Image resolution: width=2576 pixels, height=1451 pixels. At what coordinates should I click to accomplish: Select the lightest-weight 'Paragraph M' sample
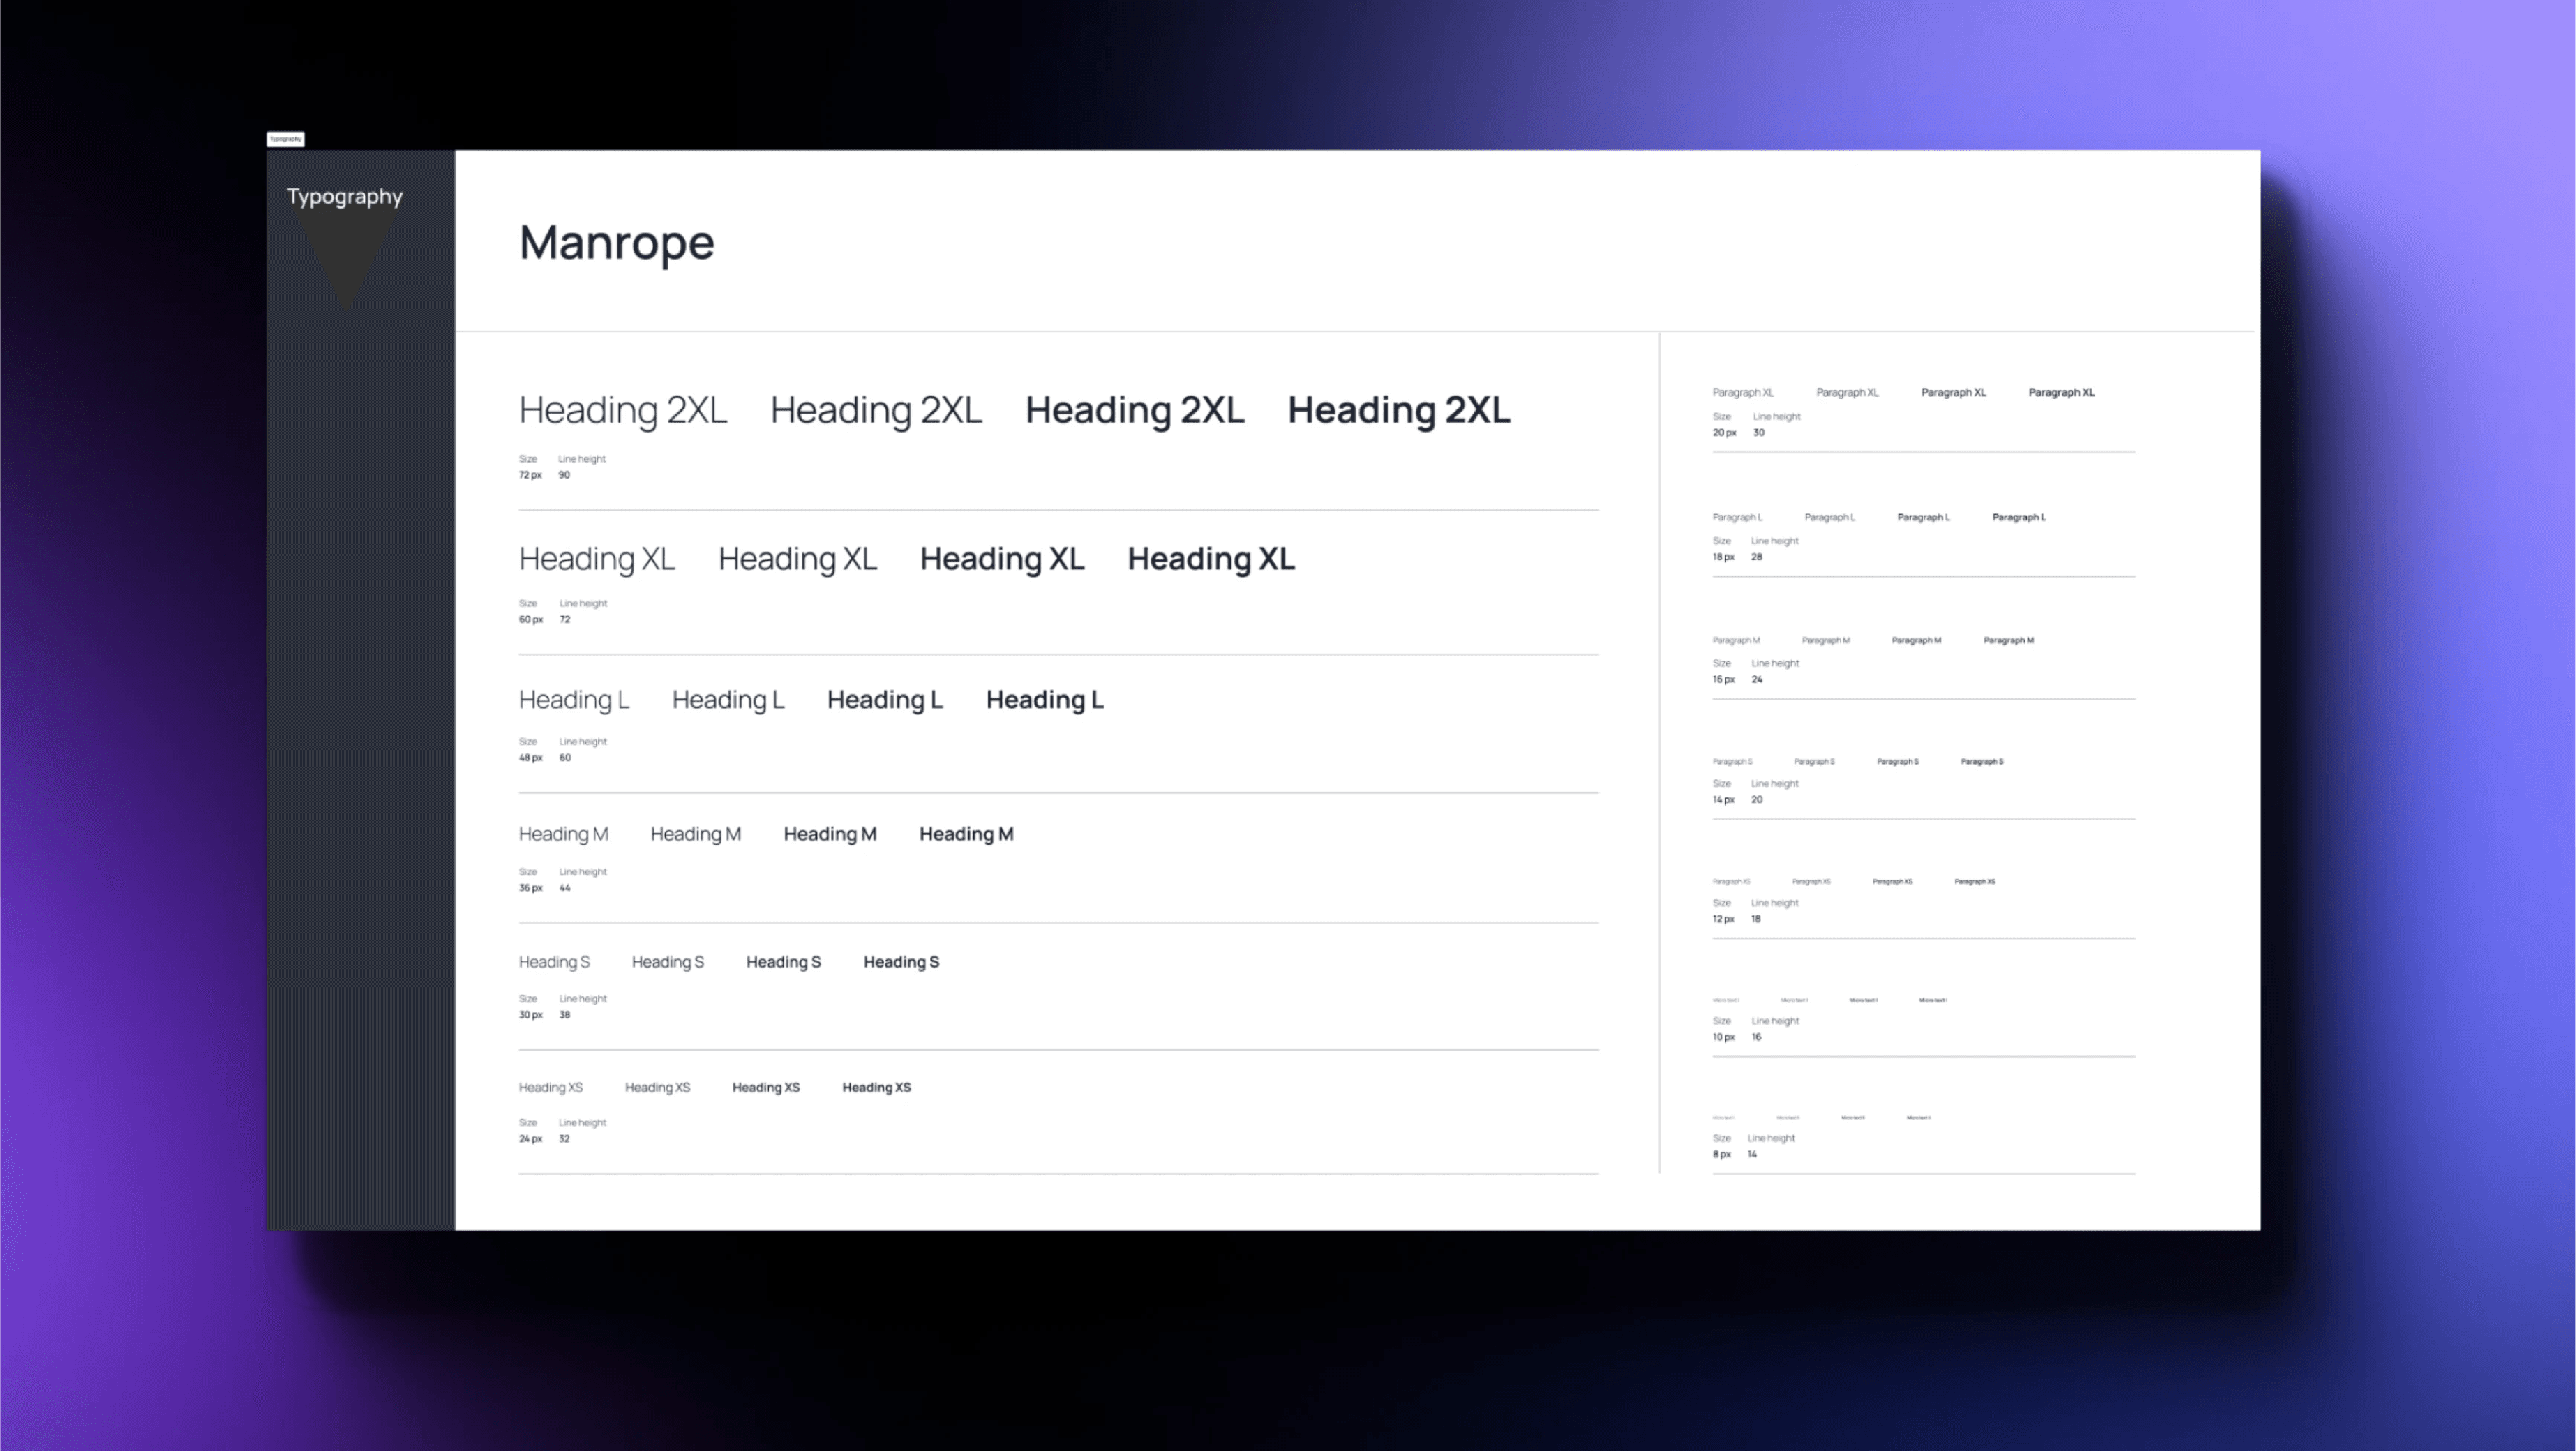coord(1736,641)
